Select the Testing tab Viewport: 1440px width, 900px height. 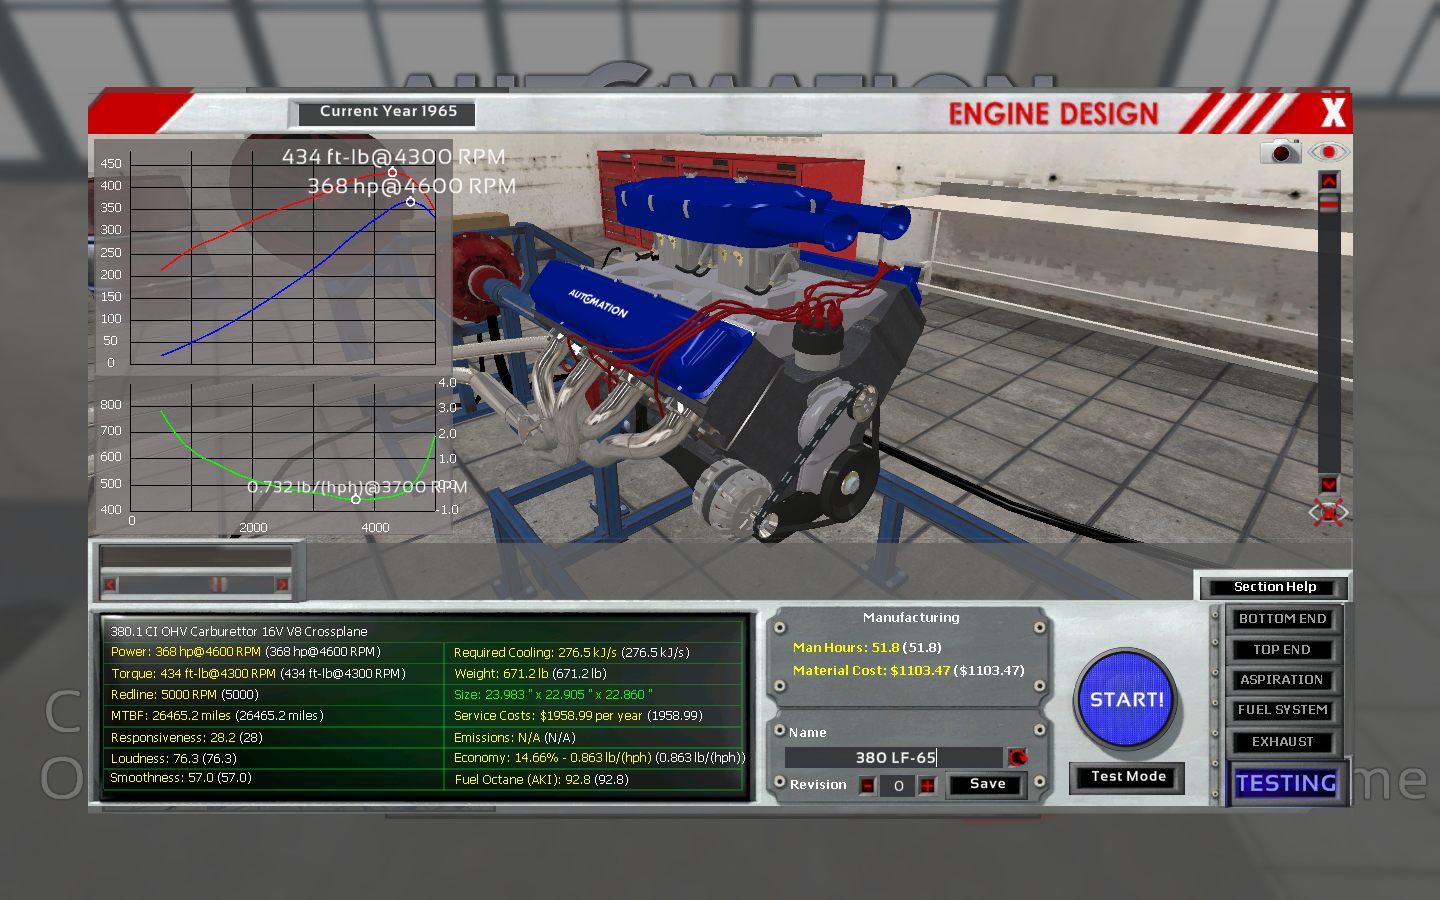(x=1286, y=783)
